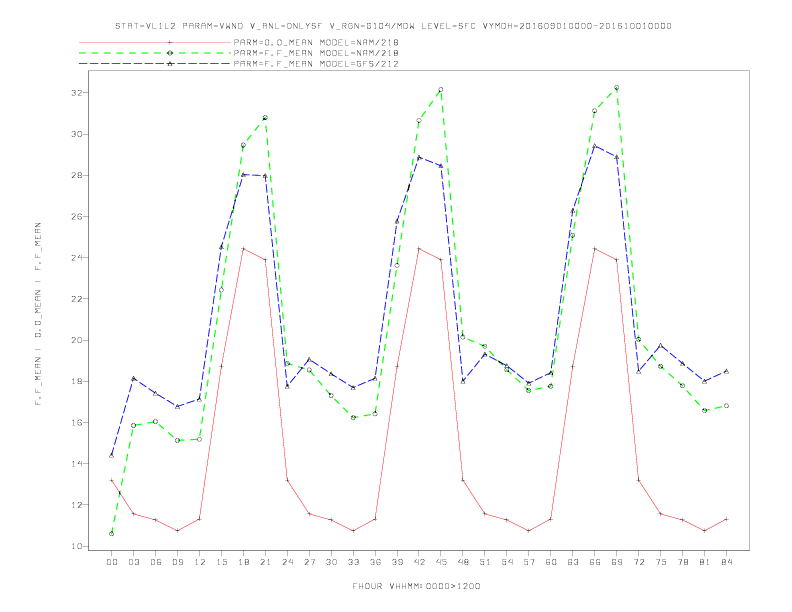Click x-axis forecast hour label 75
Viewport: 792px width, 612px height.
[x=661, y=562]
